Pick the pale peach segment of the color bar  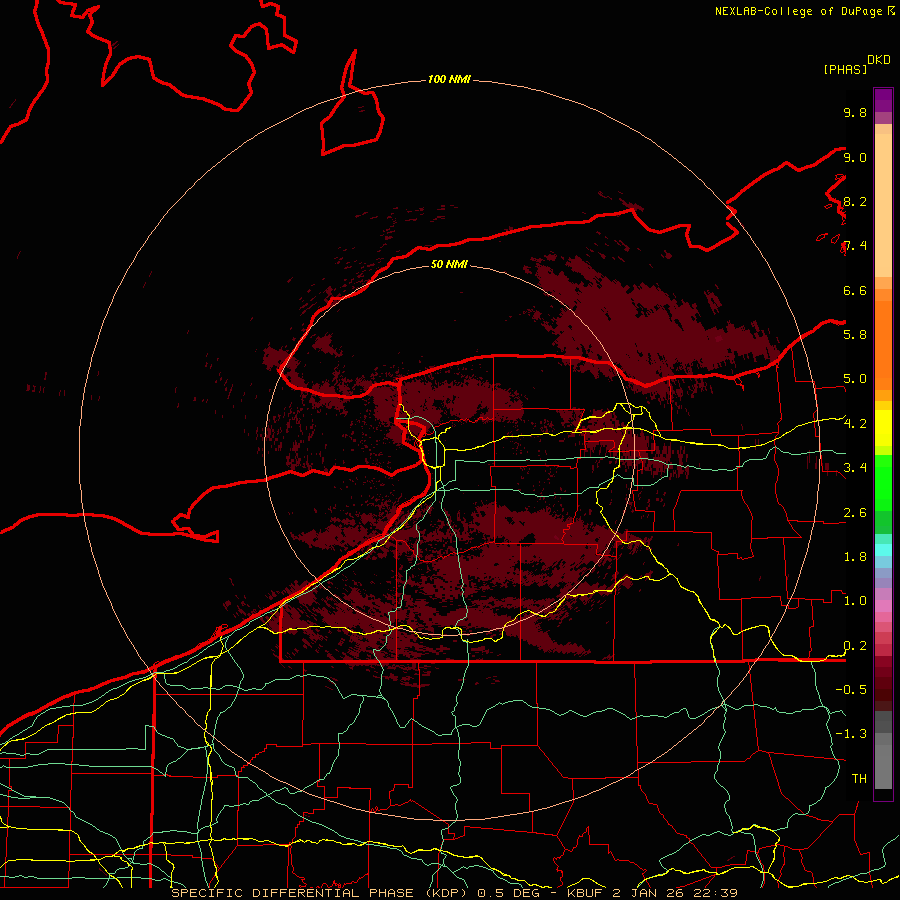coord(883,205)
